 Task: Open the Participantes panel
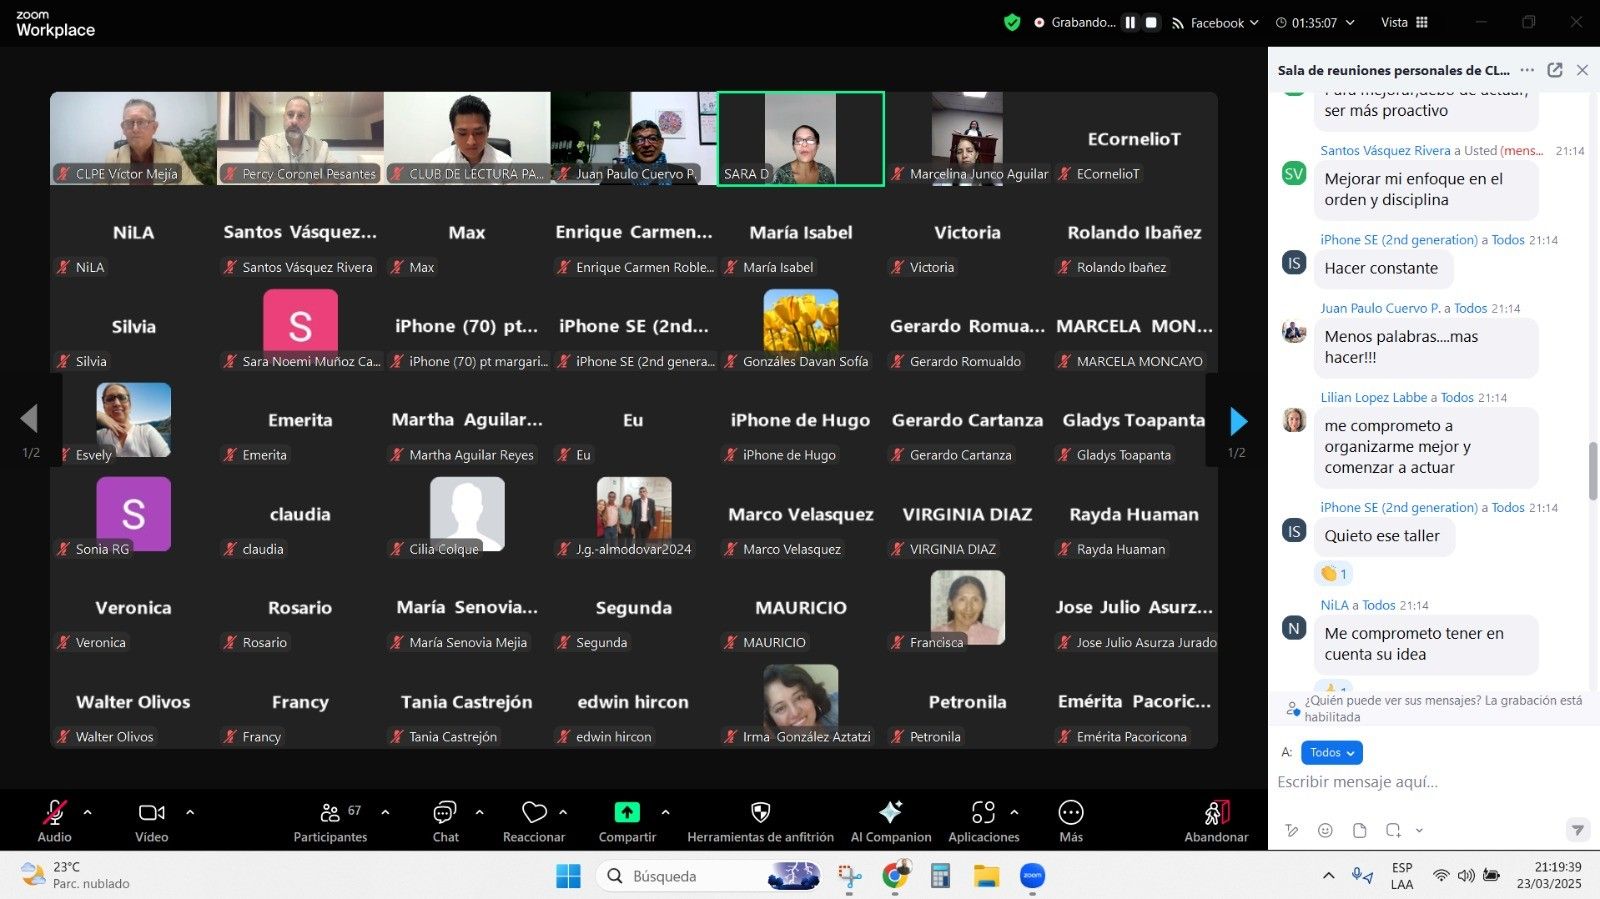click(x=330, y=813)
